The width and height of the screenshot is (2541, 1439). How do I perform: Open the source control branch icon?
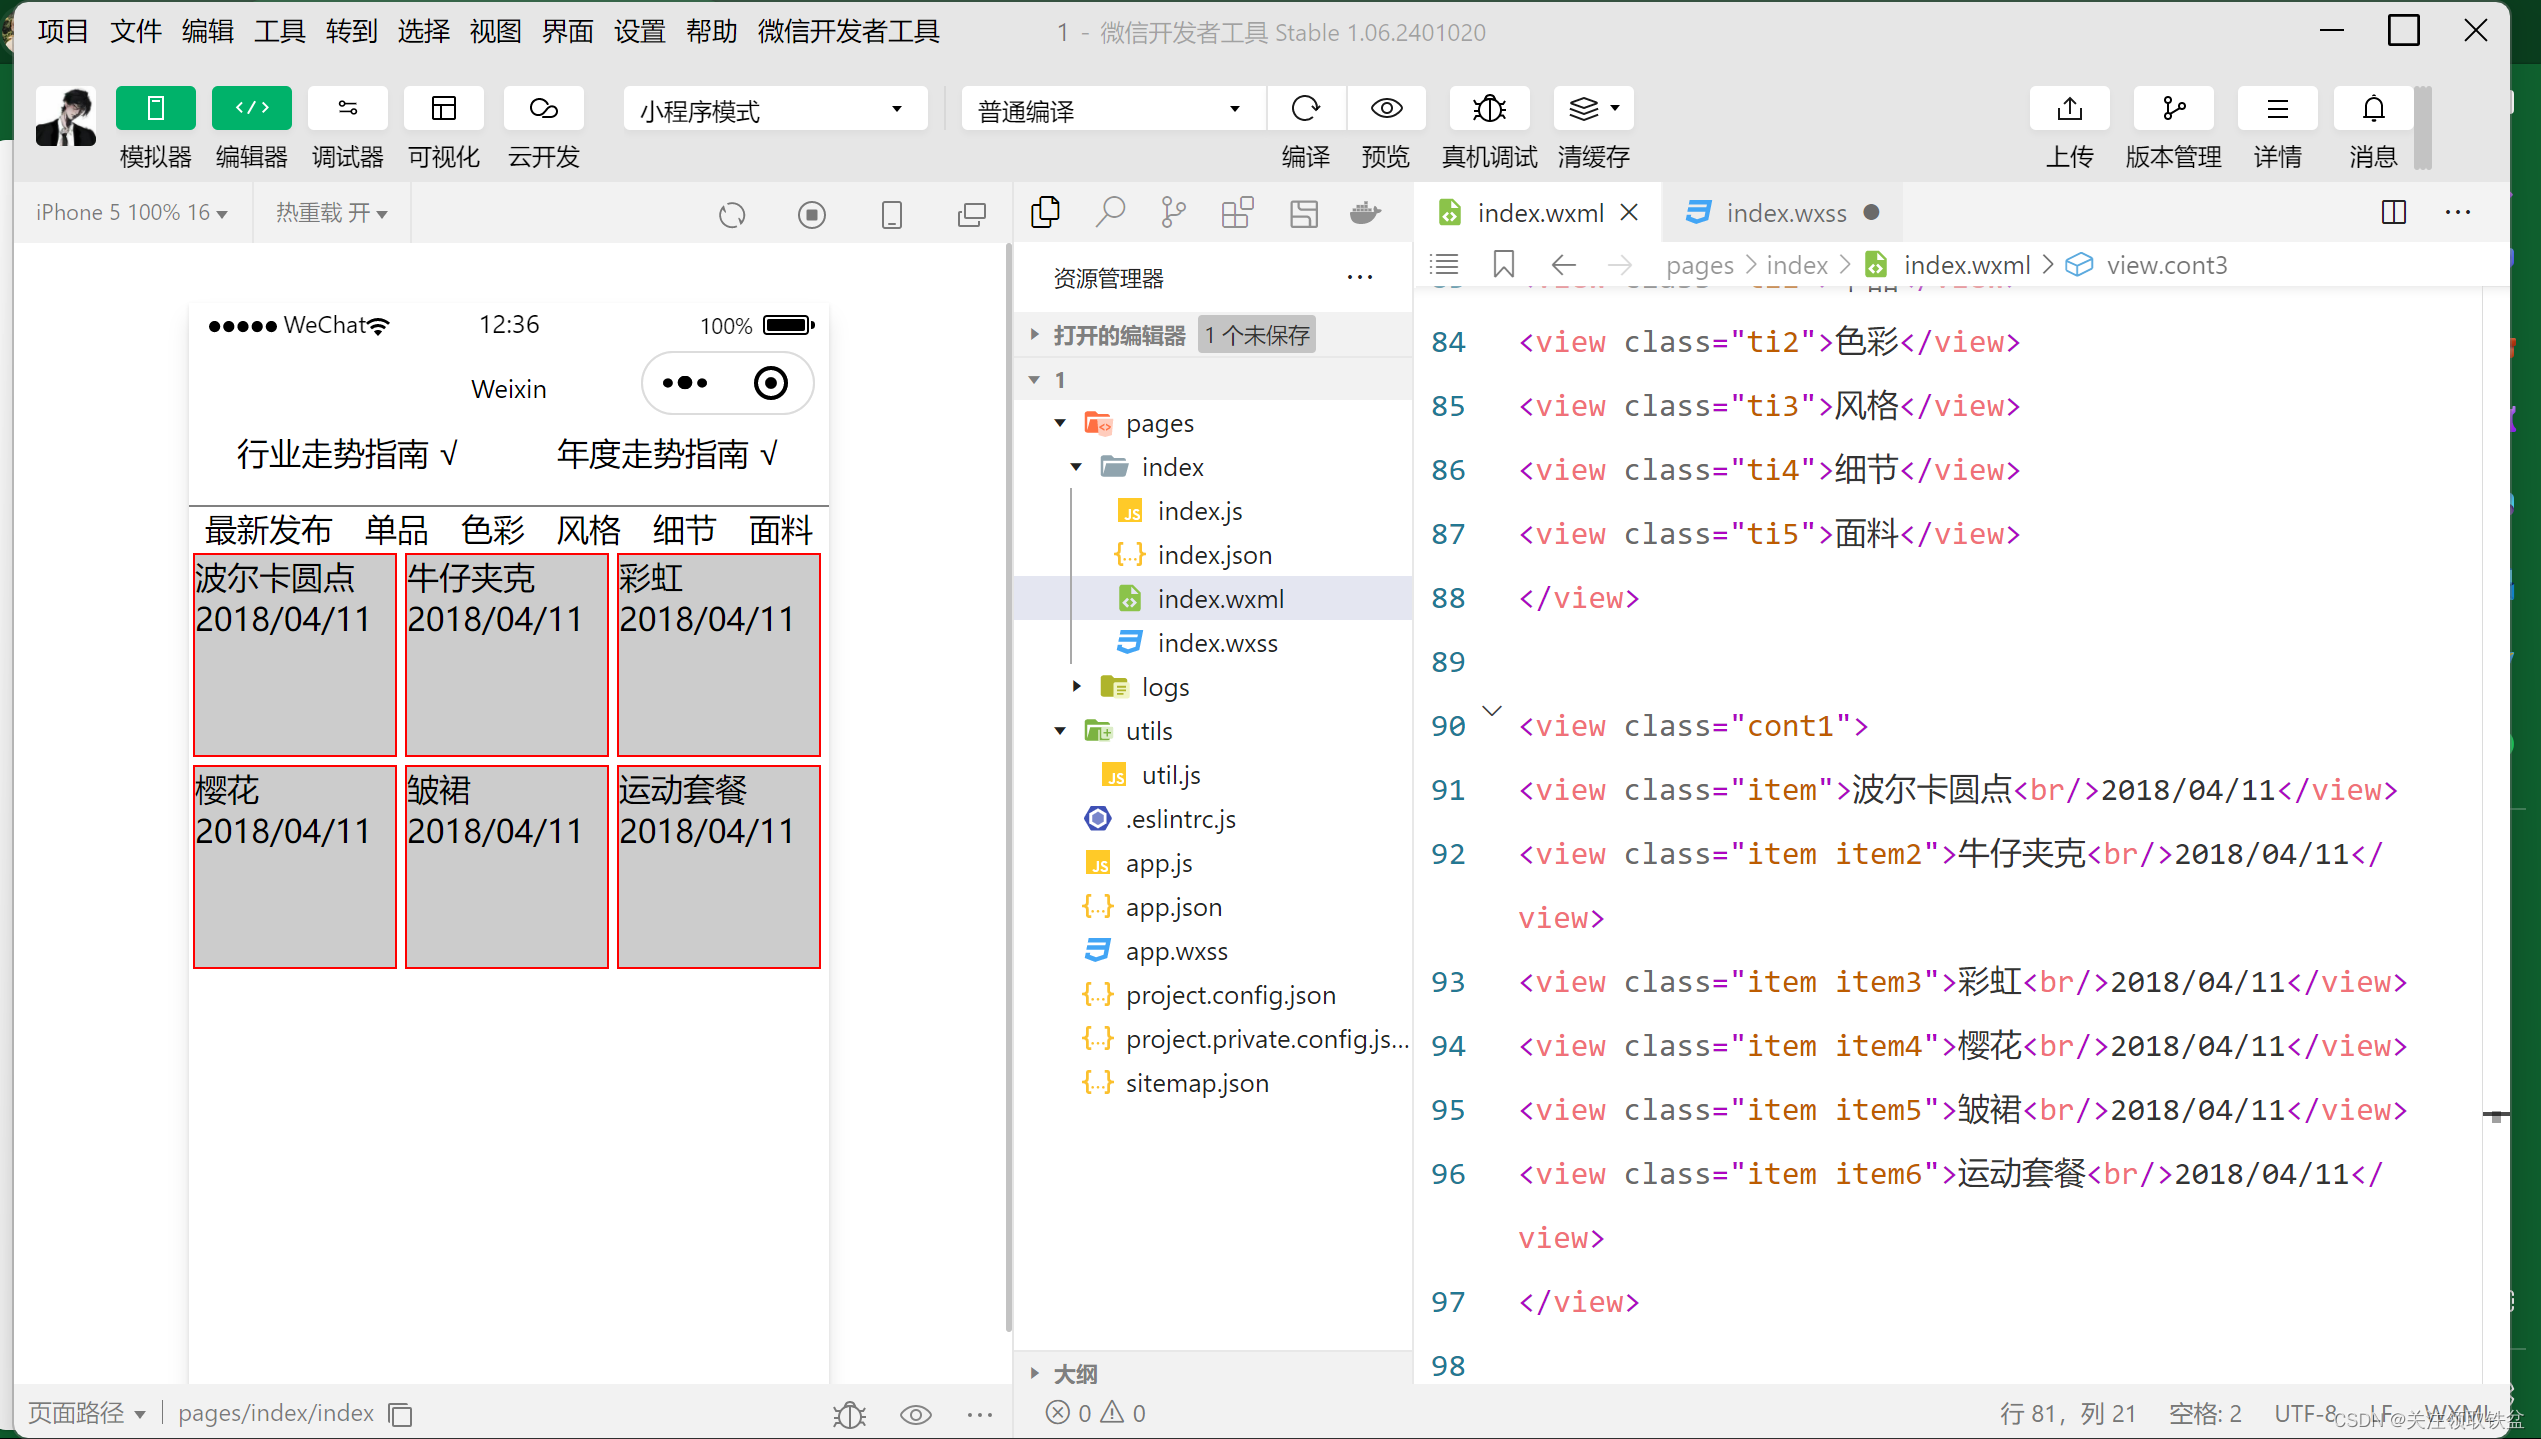click(1174, 212)
